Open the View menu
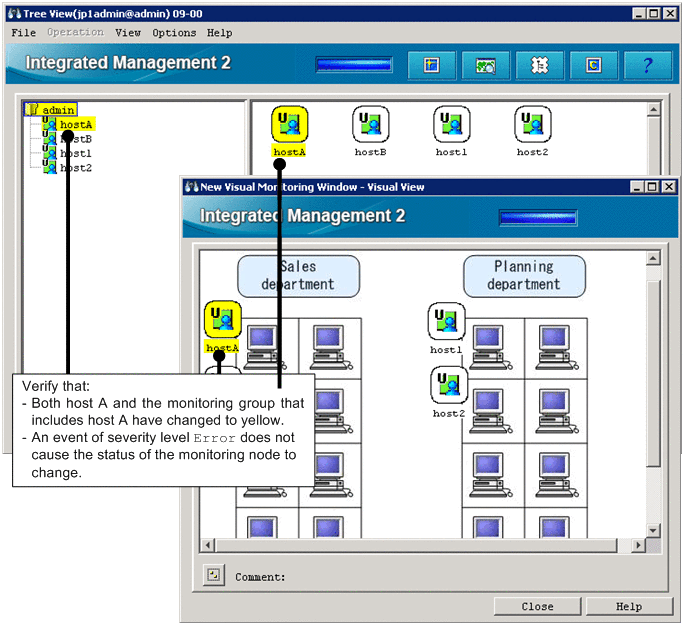The width and height of the screenshot is (685, 627). click(x=128, y=33)
